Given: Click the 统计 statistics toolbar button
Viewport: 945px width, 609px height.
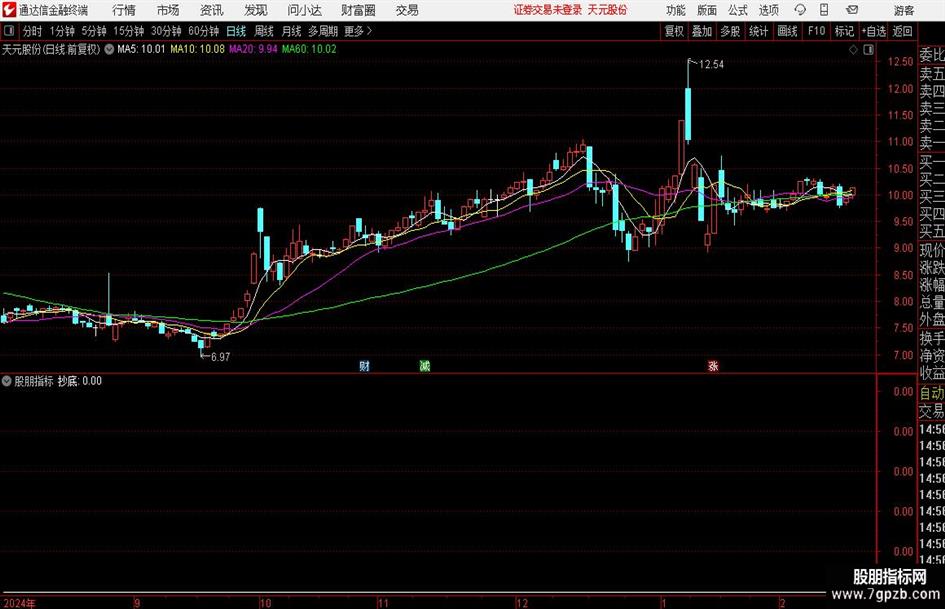Looking at the screenshot, I should coord(758,31).
